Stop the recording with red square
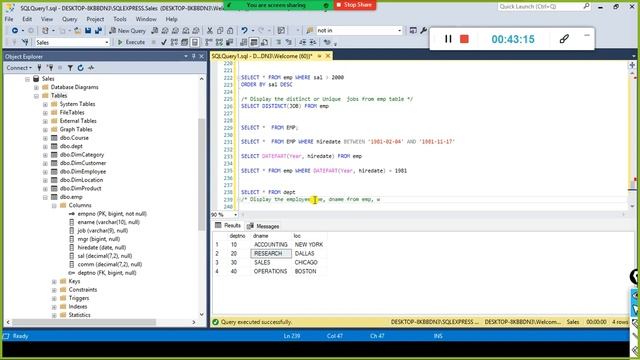The width and height of the screenshot is (640, 360). (x=464, y=39)
